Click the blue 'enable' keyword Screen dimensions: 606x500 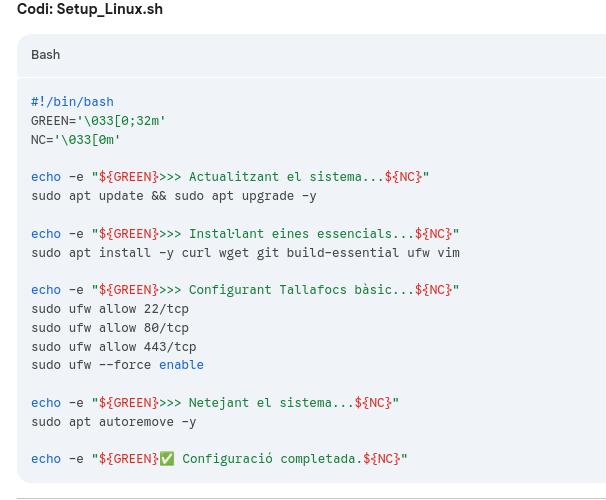coord(181,365)
